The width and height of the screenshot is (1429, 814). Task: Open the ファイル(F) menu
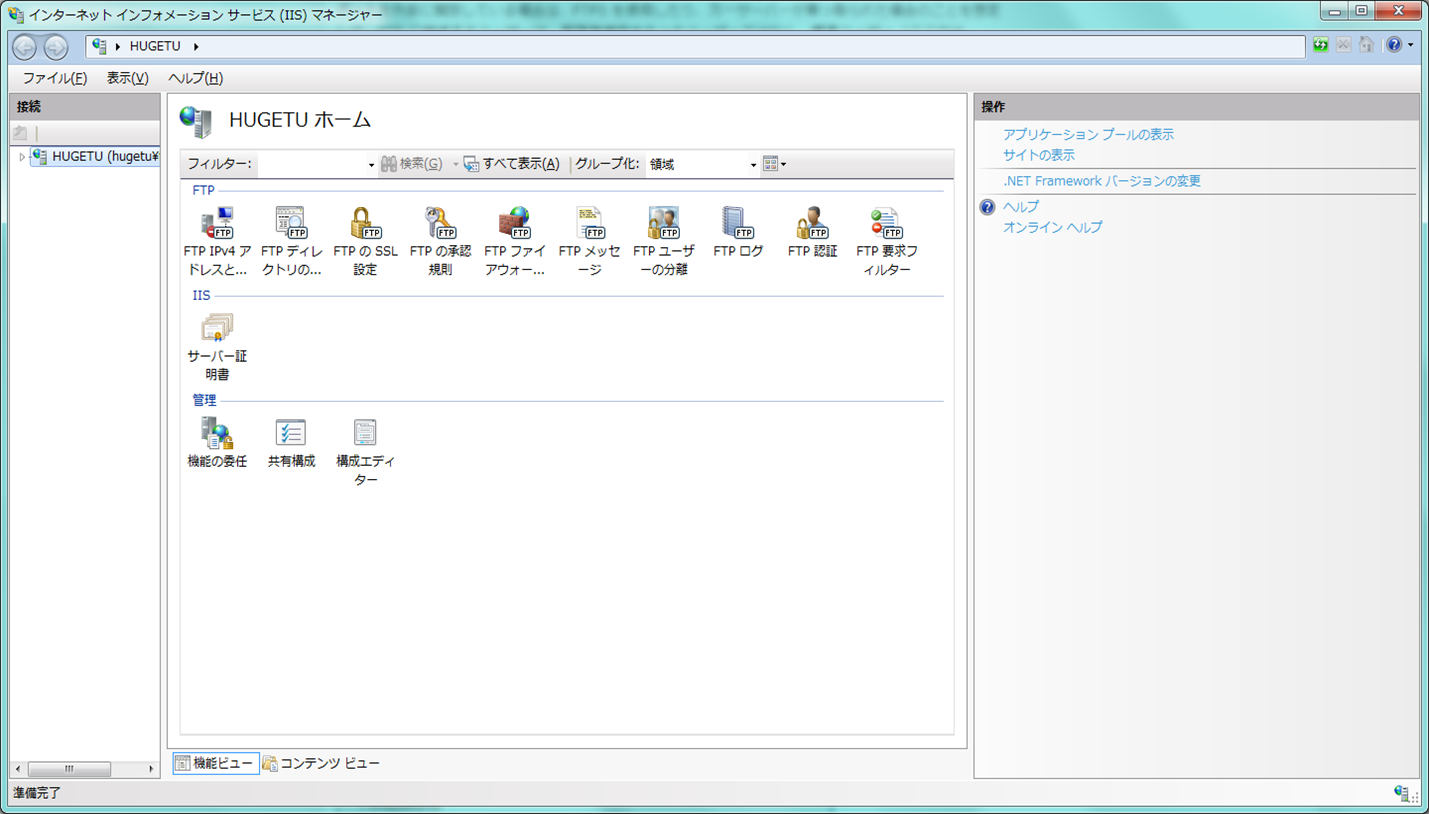(x=55, y=78)
